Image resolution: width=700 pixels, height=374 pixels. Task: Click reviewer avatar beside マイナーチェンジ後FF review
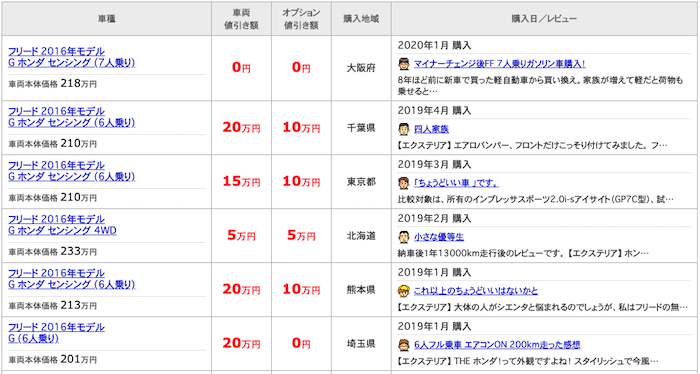(x=404, y=64)
